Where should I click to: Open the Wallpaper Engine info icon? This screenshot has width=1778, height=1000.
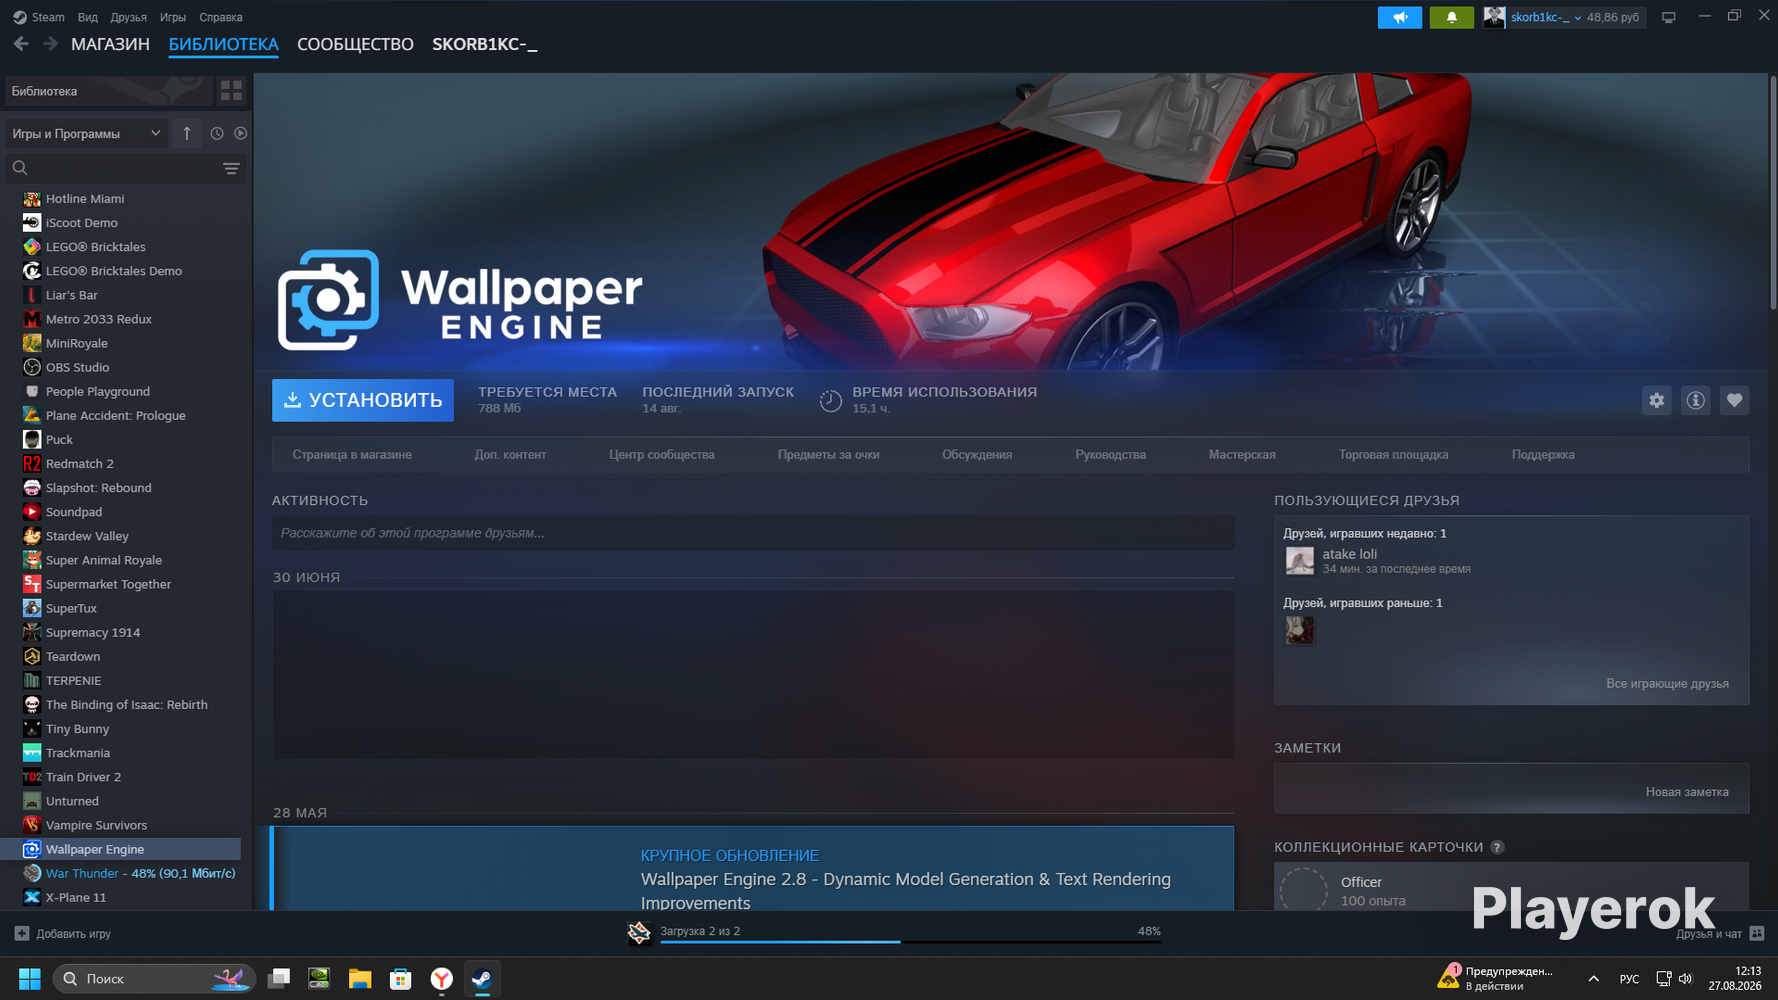(1695, 400)
